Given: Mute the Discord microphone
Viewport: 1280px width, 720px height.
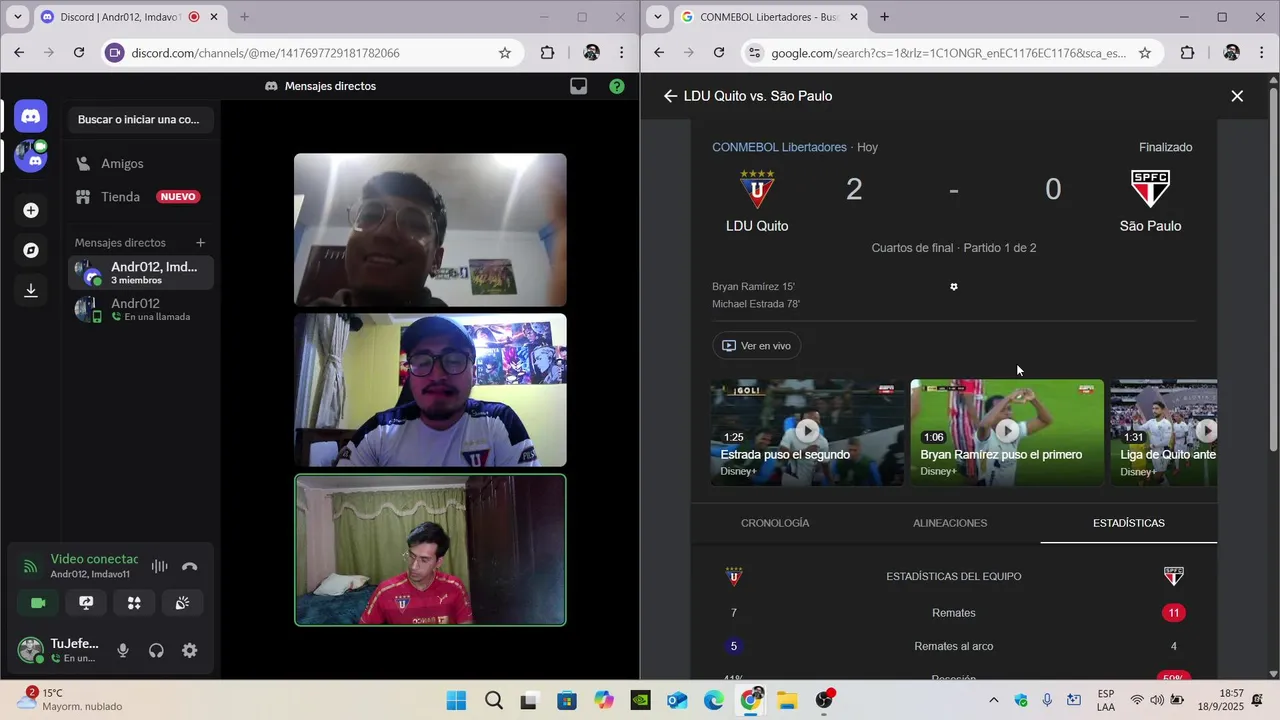Looking at the screenshot, I should coord(123,651).
